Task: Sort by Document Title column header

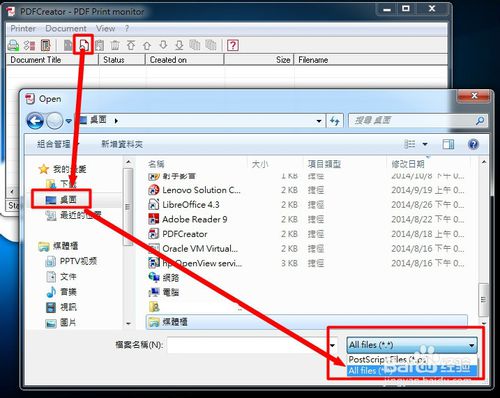Action: pos(52,60)
